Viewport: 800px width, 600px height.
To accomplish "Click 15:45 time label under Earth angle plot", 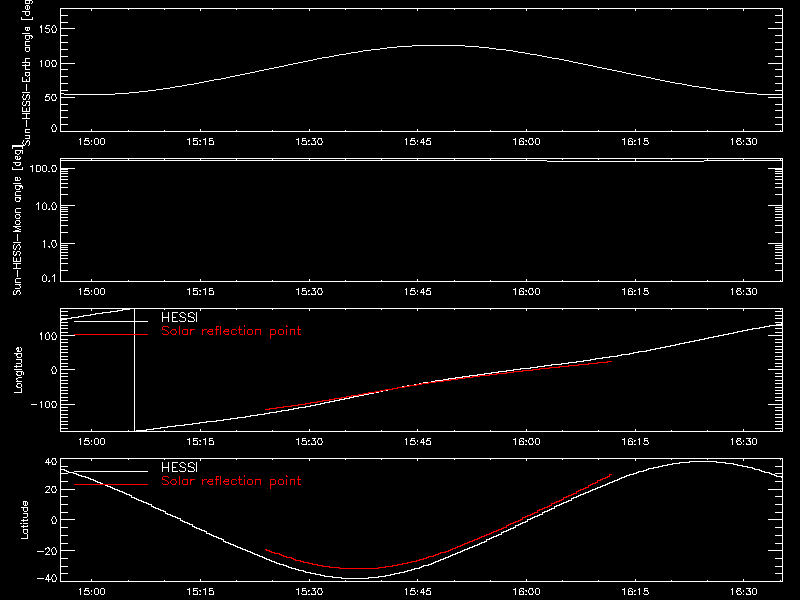I will 418,141.
